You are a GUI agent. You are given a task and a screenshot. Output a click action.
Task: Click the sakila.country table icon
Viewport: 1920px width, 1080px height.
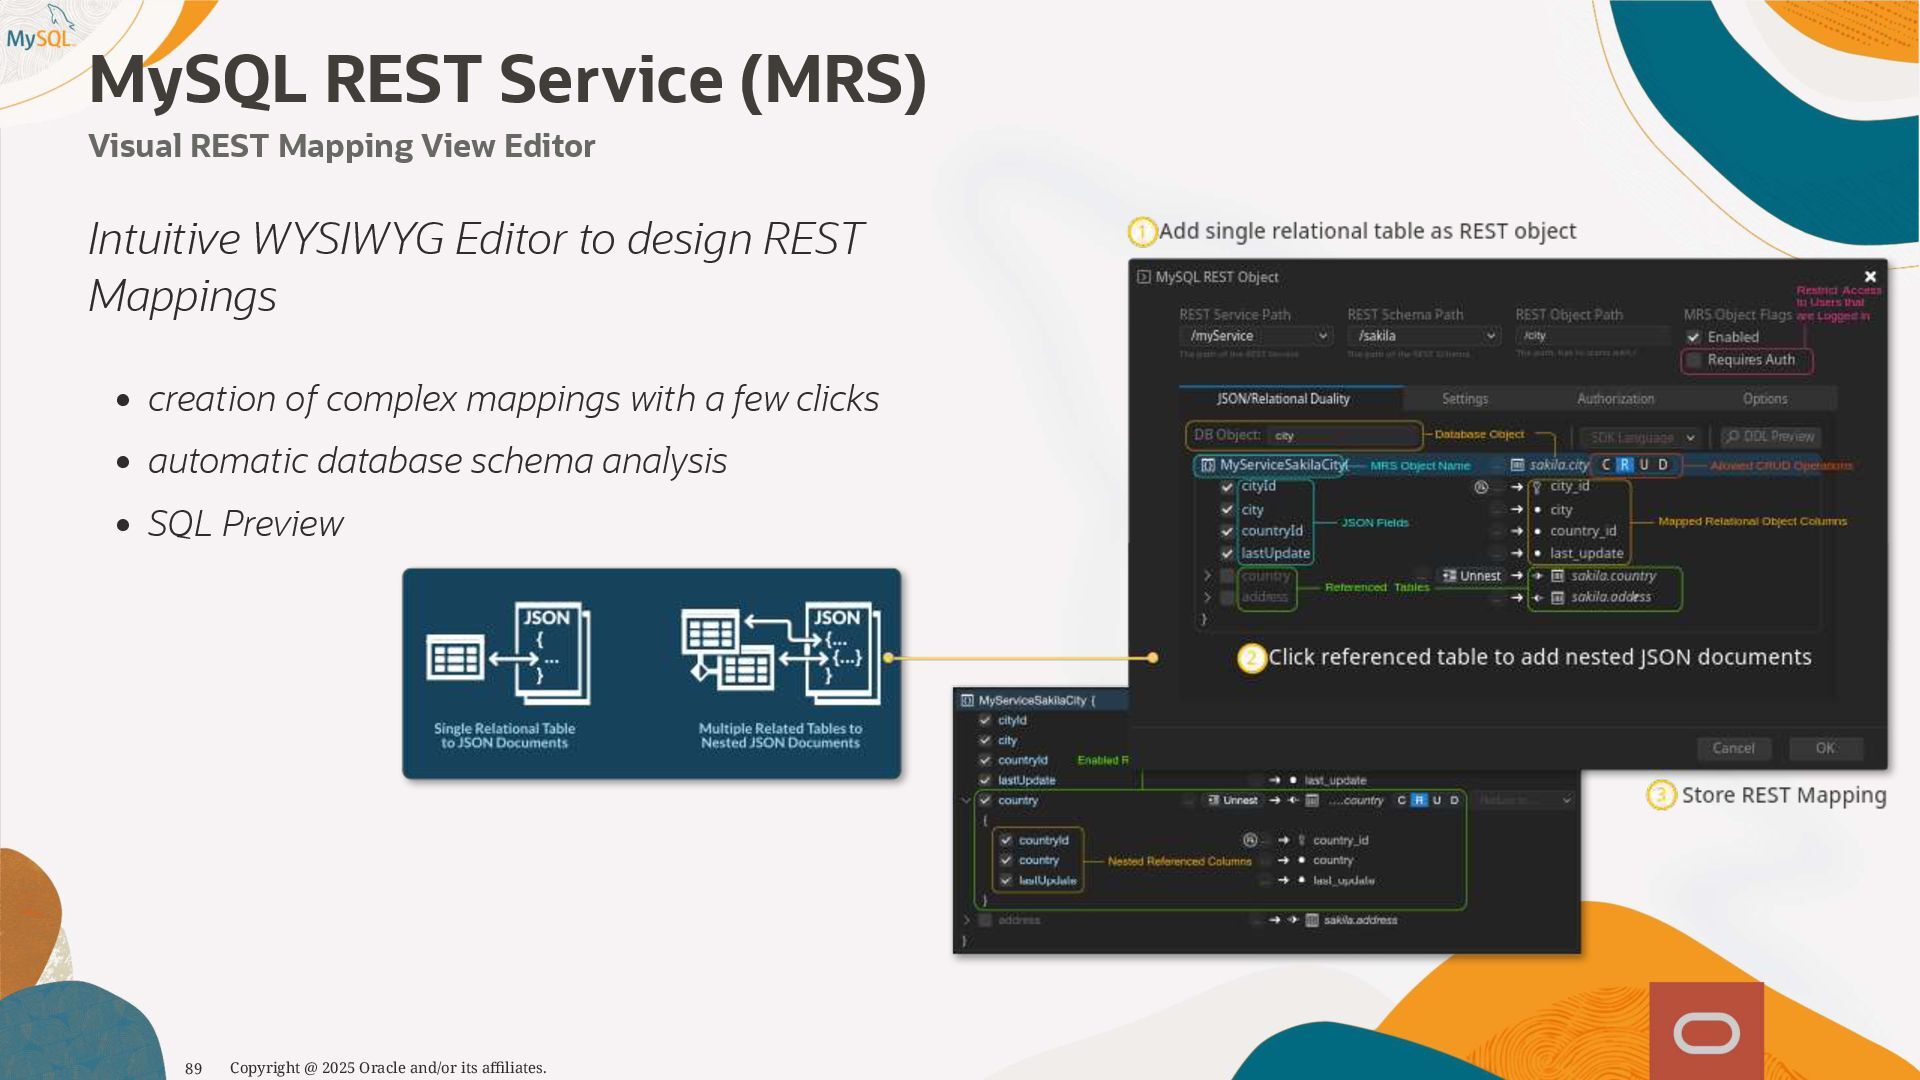click(1557, 576)
